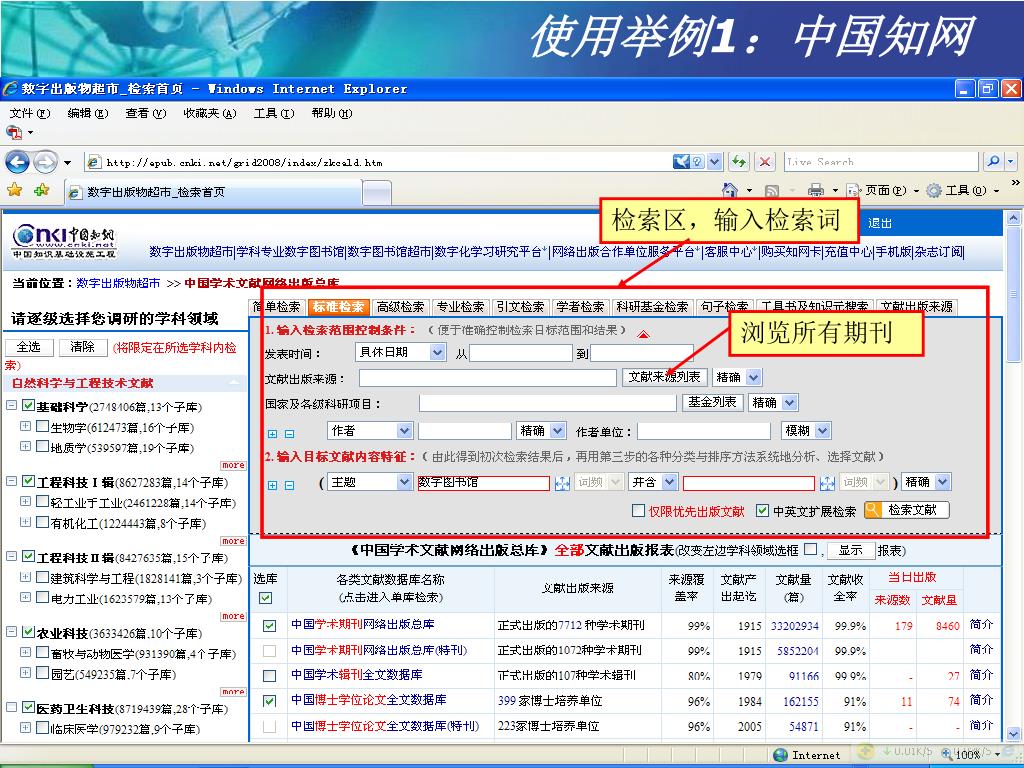The width and height of the screenshot is (1024, 768).
Task: Check the 生物学 checkbox
Action: click(42, 426)
